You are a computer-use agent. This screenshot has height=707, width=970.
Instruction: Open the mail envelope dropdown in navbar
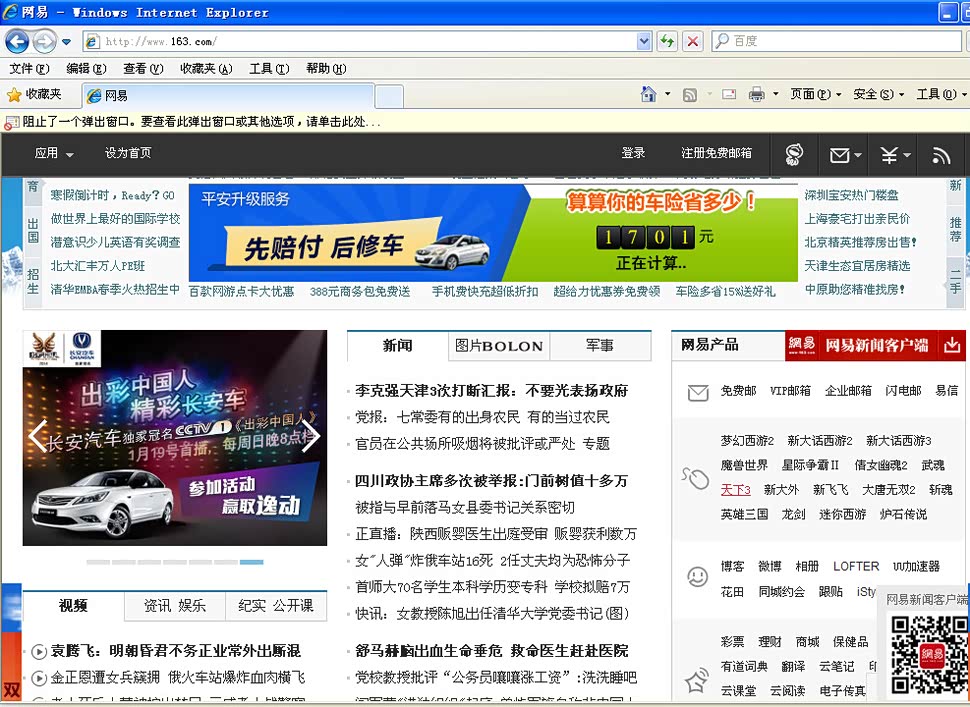coord(845,155)
